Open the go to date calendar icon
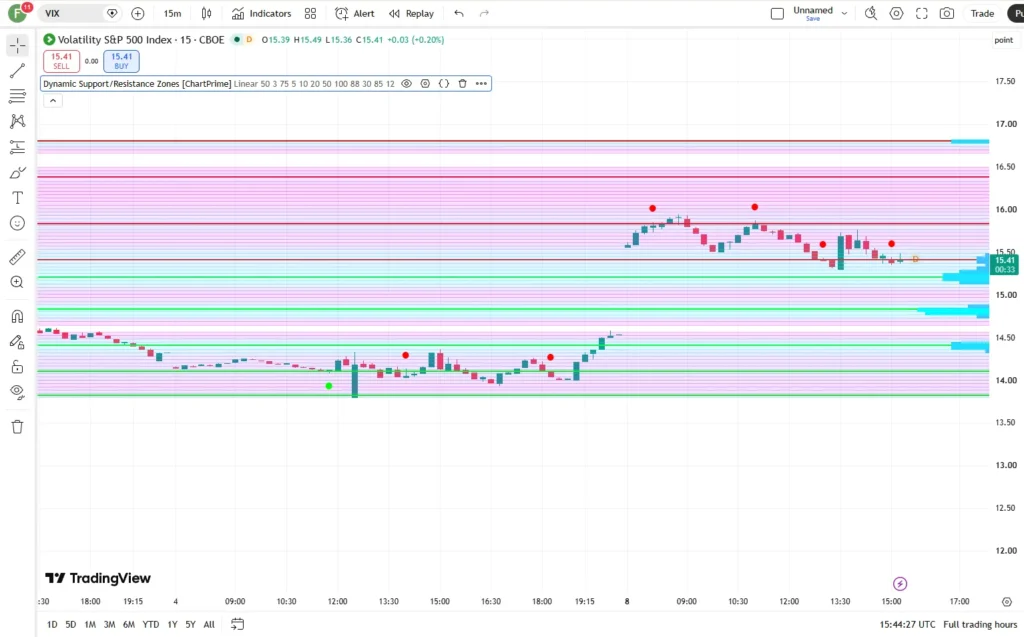 (x=238, y=625)
